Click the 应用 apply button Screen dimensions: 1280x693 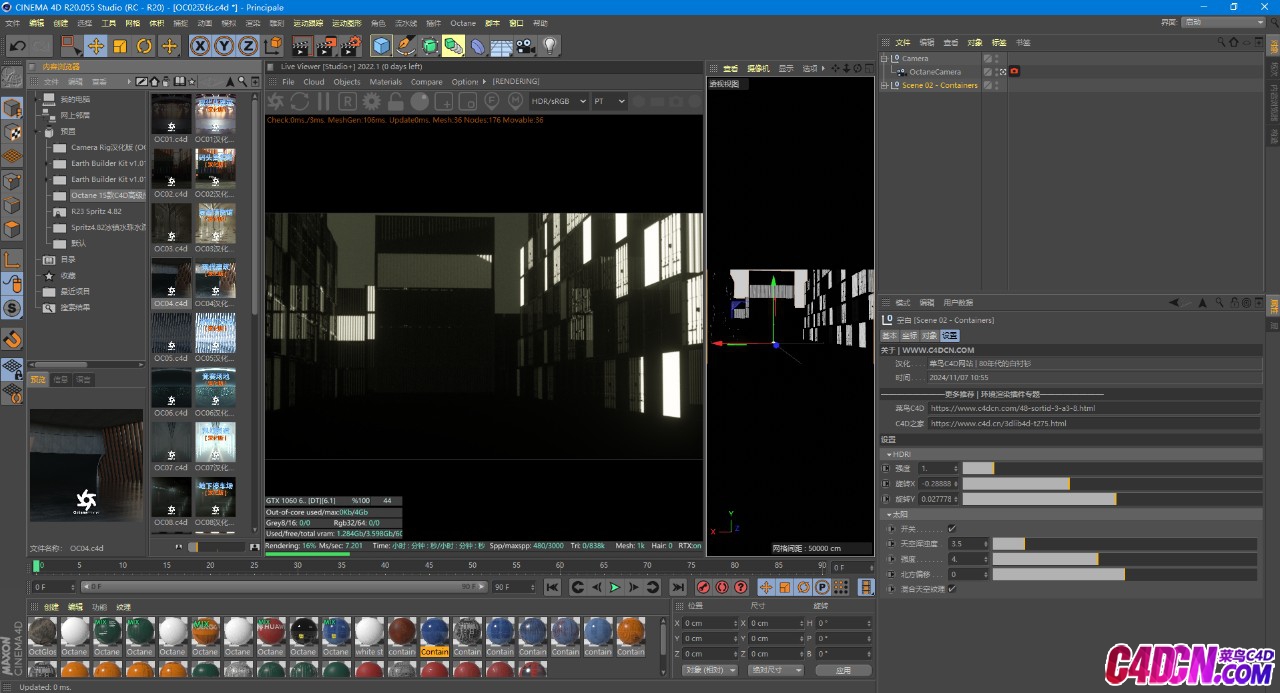click(844, 670)
